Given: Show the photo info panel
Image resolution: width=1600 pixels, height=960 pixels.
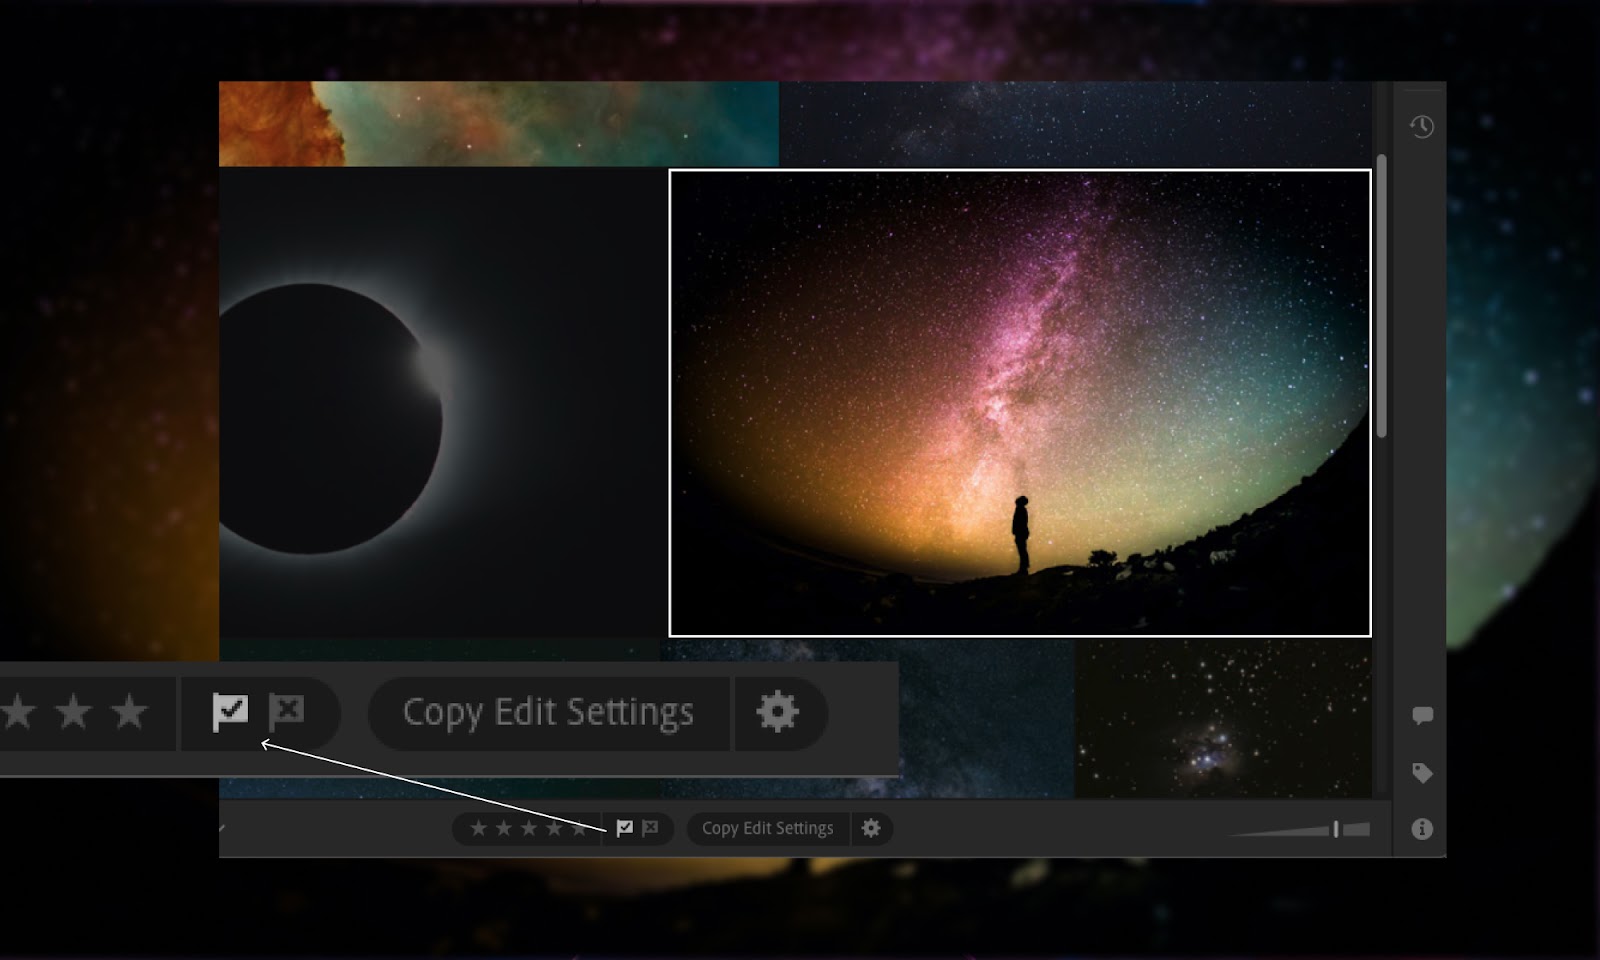Looking at the screenshot, I should point(1422,829).
